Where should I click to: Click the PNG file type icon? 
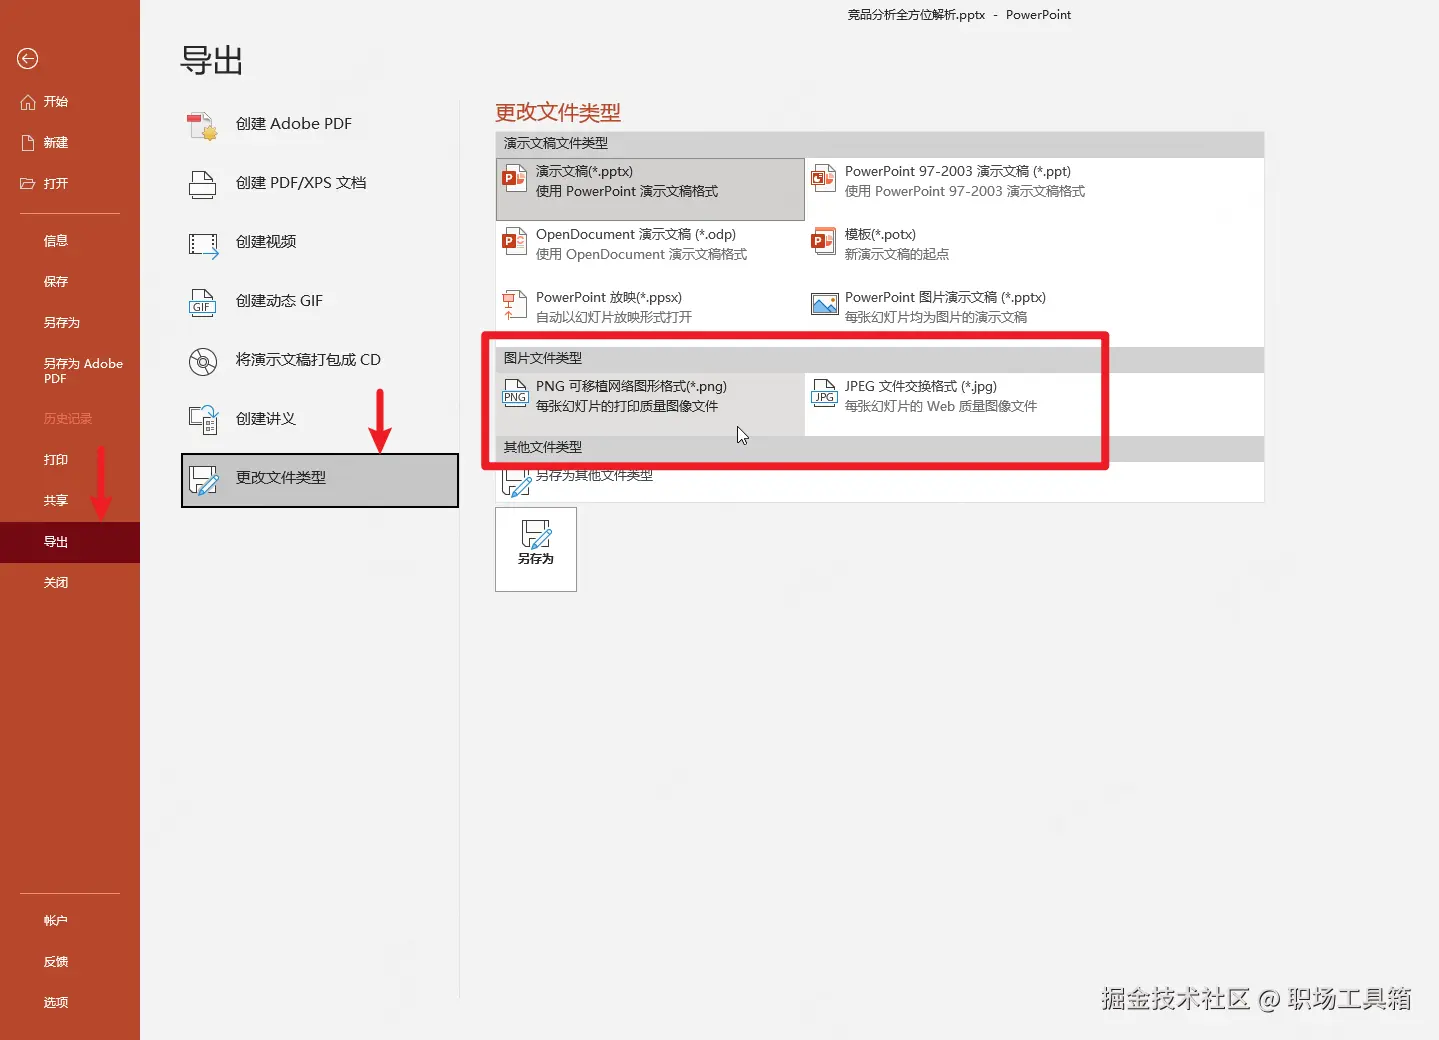(515, 394)
